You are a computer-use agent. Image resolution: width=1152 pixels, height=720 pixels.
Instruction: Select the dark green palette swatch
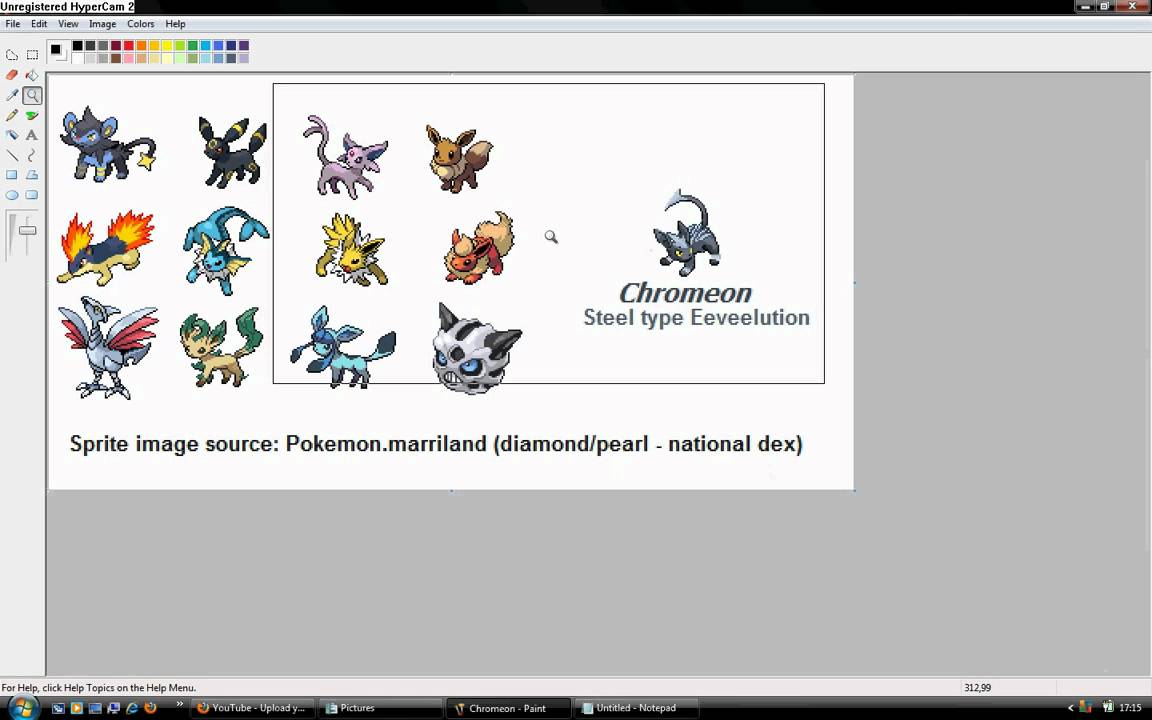tap(192, 46)
